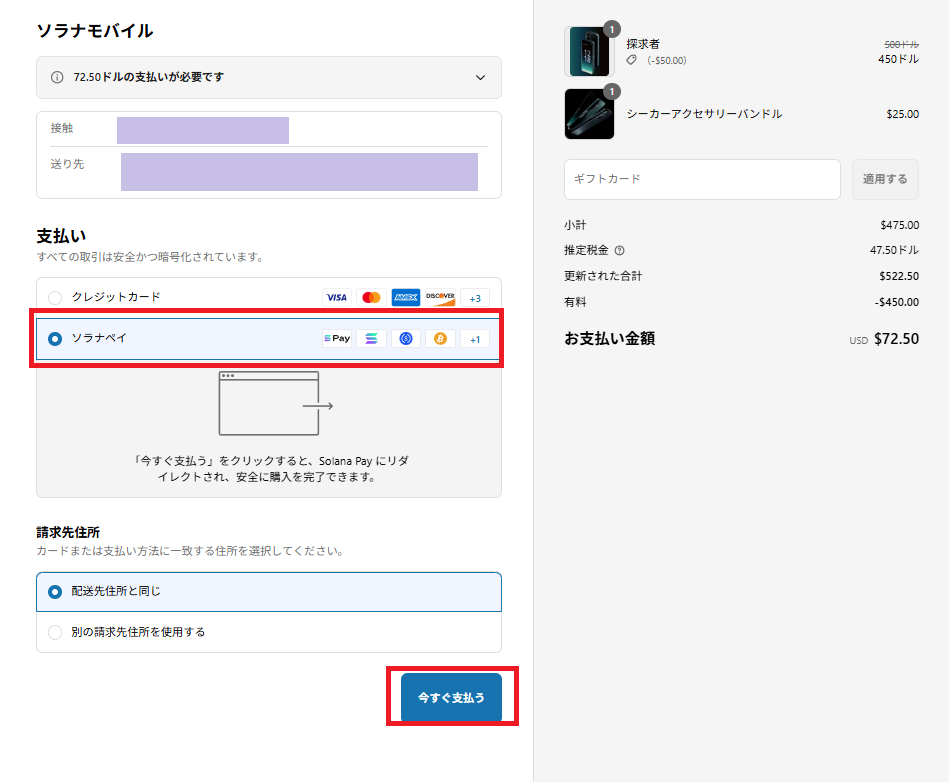This screenshot has width=949, height=782.
Task: Click the 適用する gift card button
Action: coord(885,179)
